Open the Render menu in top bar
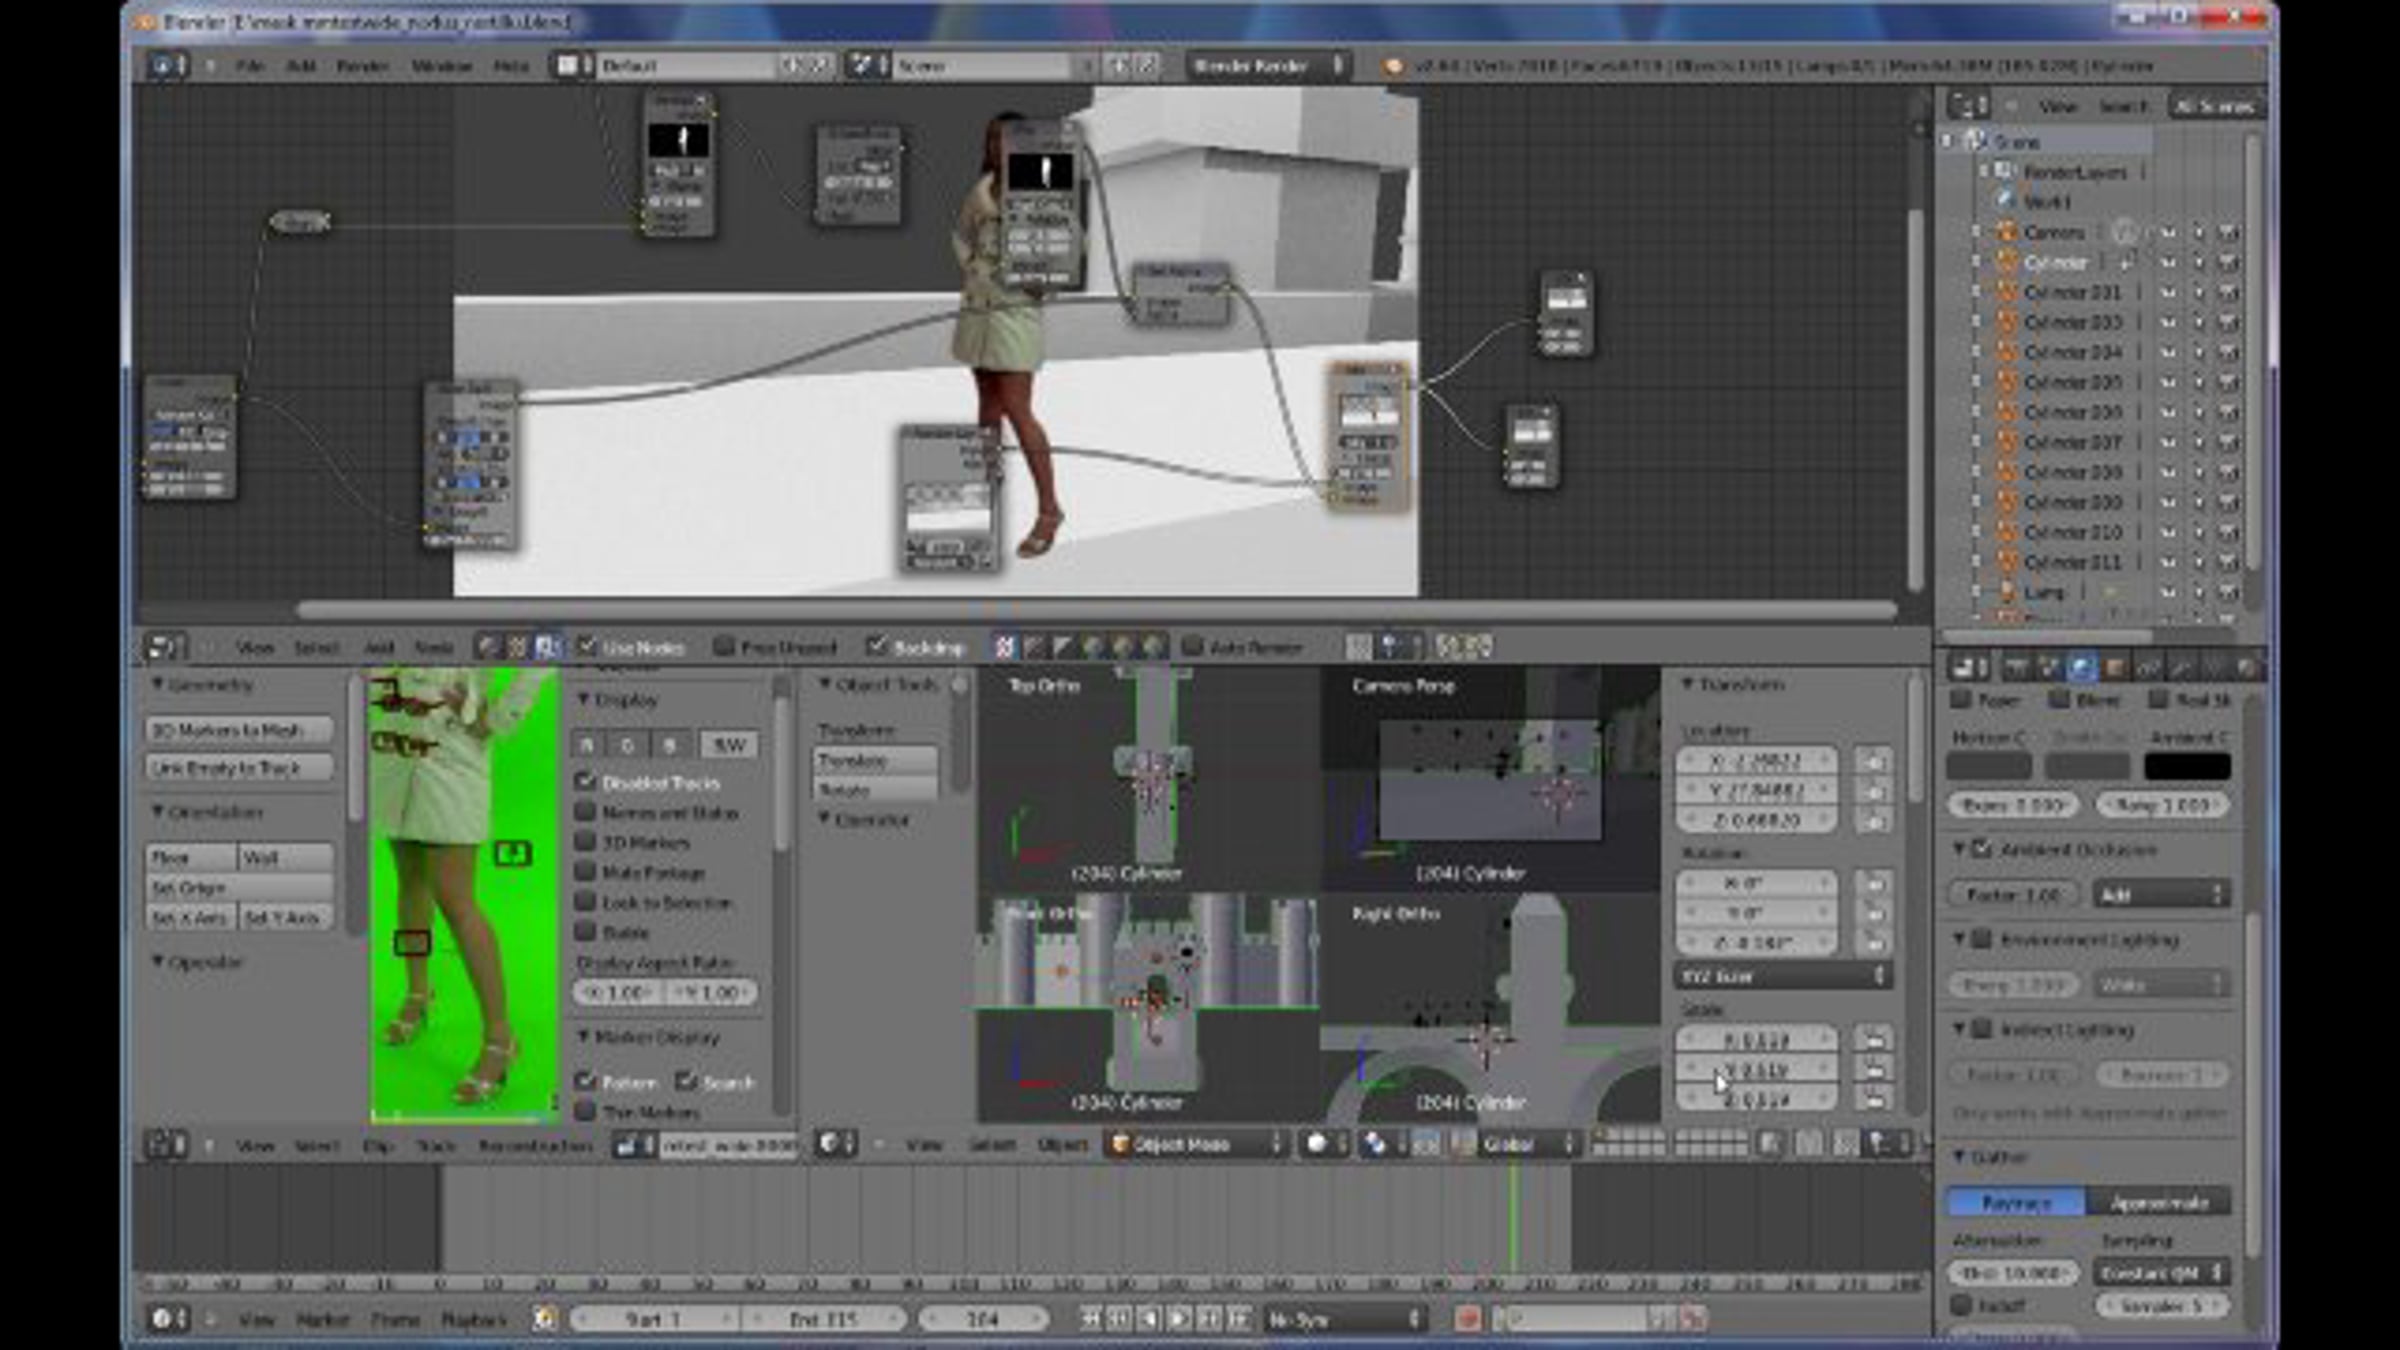Viewport: 2400px width, 1350px height. tap(362, 66)
